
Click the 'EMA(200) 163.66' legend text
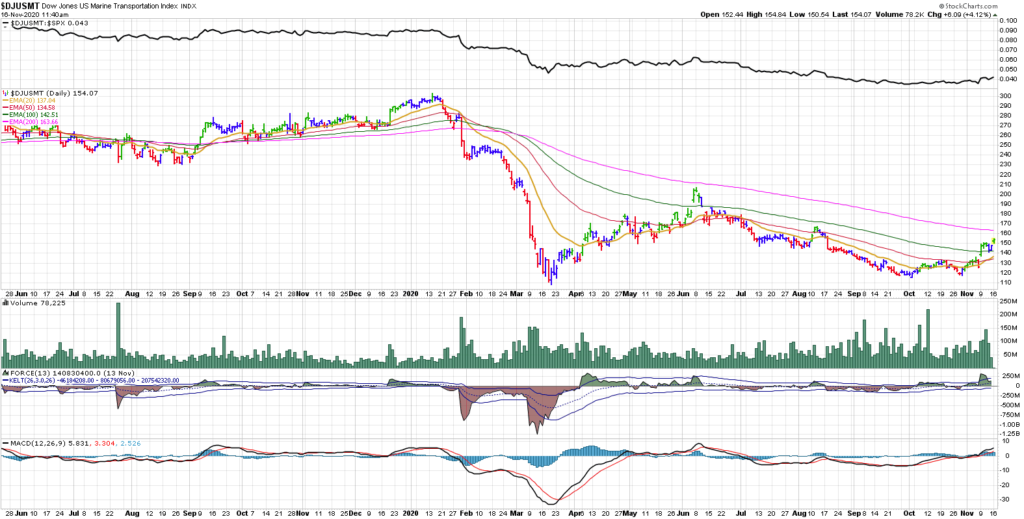coord(35,120)
